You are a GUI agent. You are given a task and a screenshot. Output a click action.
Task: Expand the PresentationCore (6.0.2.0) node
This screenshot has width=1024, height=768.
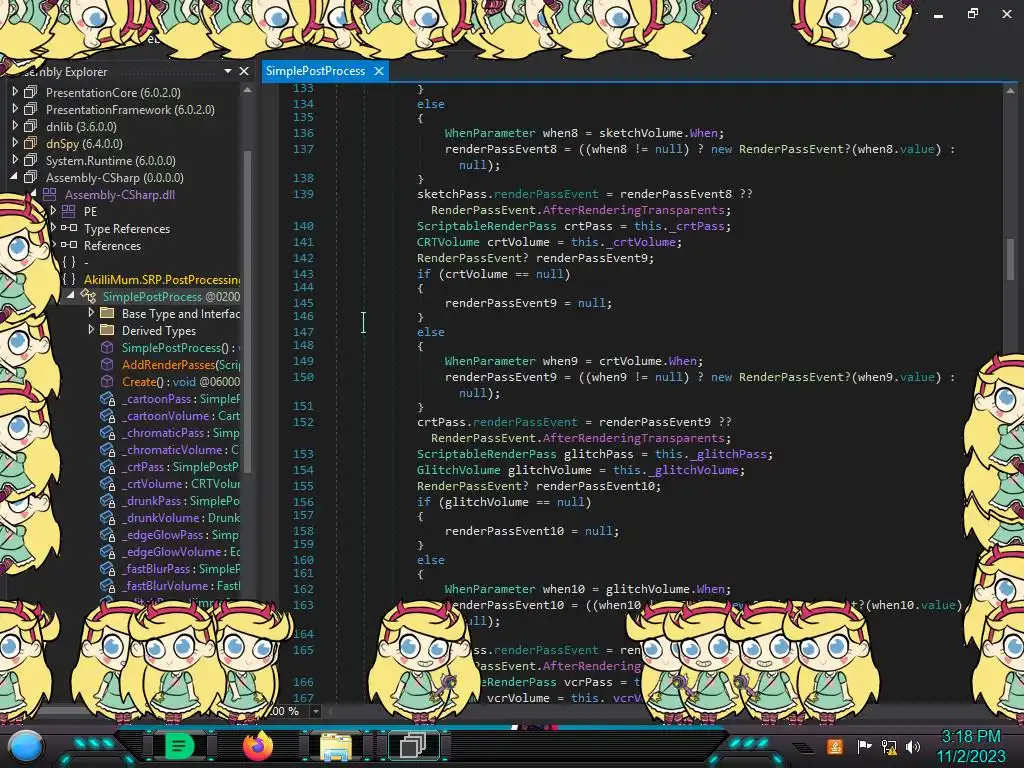[15, 92]
